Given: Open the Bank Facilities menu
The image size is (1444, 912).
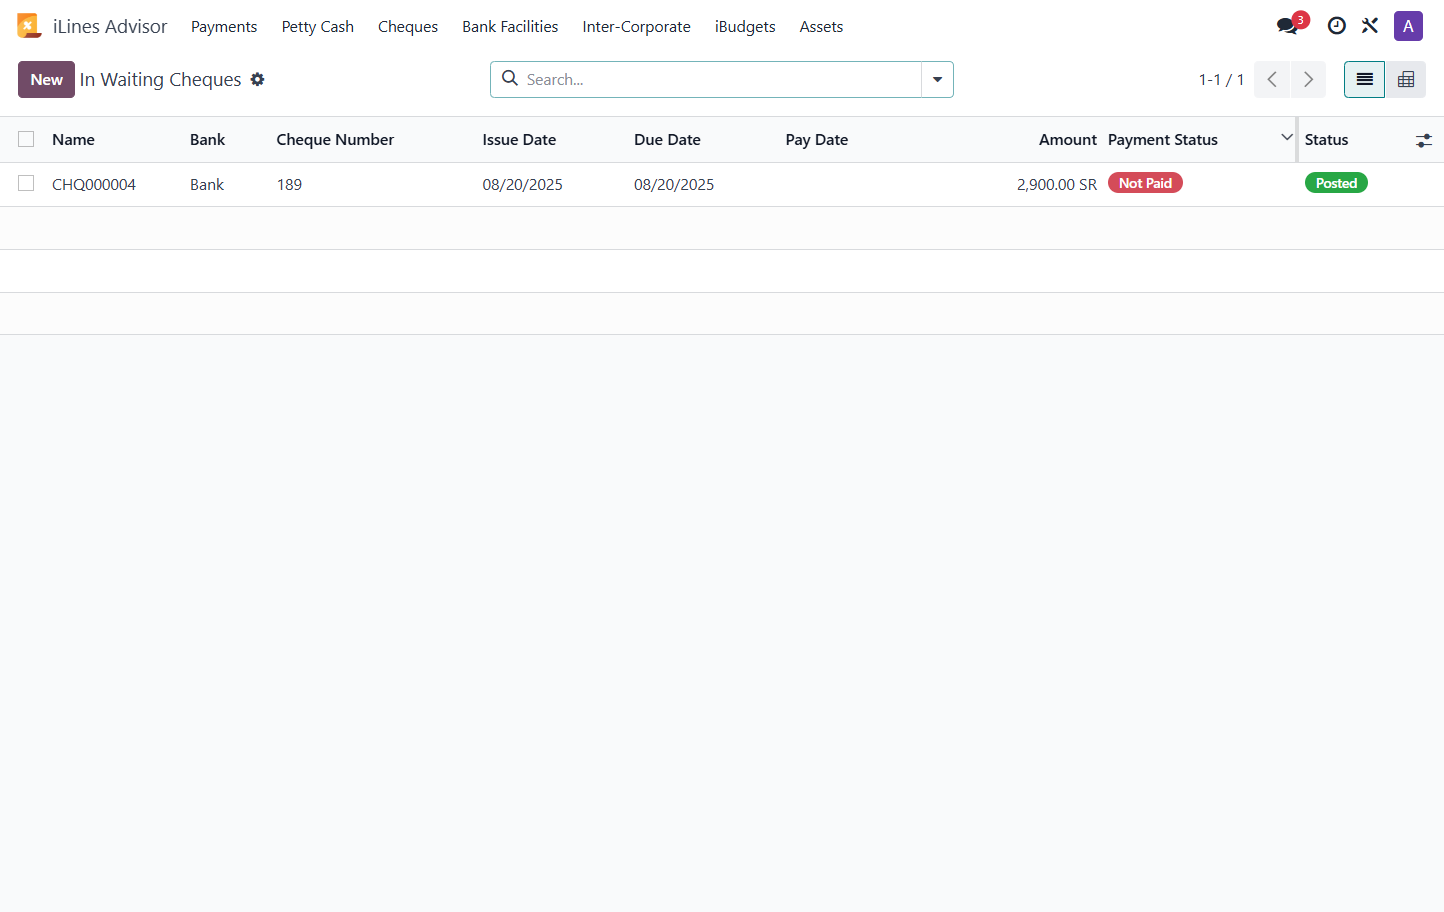Looking at the screenshot, I should 510,26.
